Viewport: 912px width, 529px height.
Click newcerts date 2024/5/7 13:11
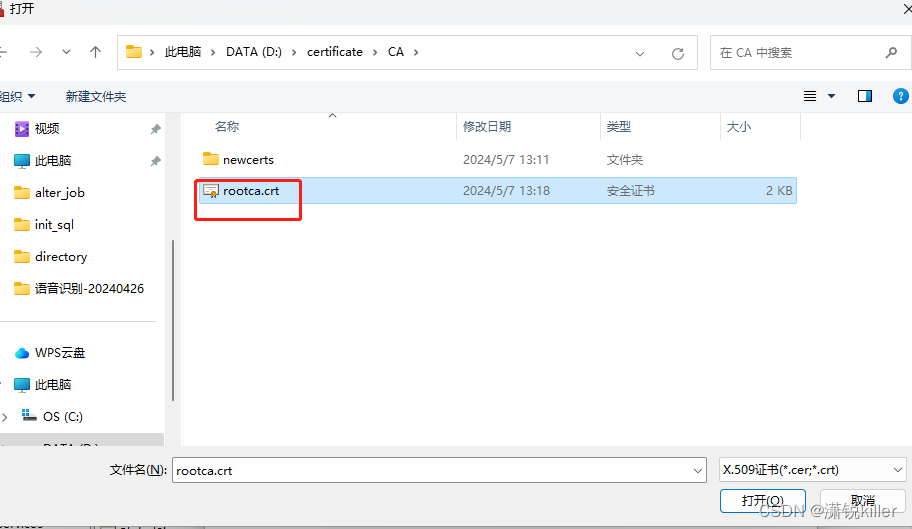[506, 159]
